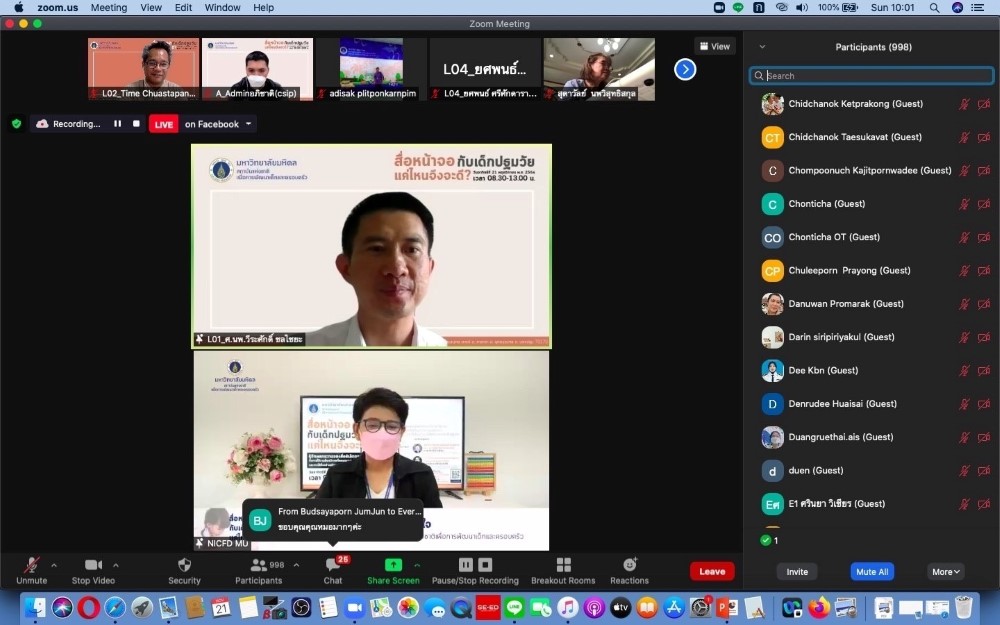Open the Window menu in menu bar

(x=222, y=7)
